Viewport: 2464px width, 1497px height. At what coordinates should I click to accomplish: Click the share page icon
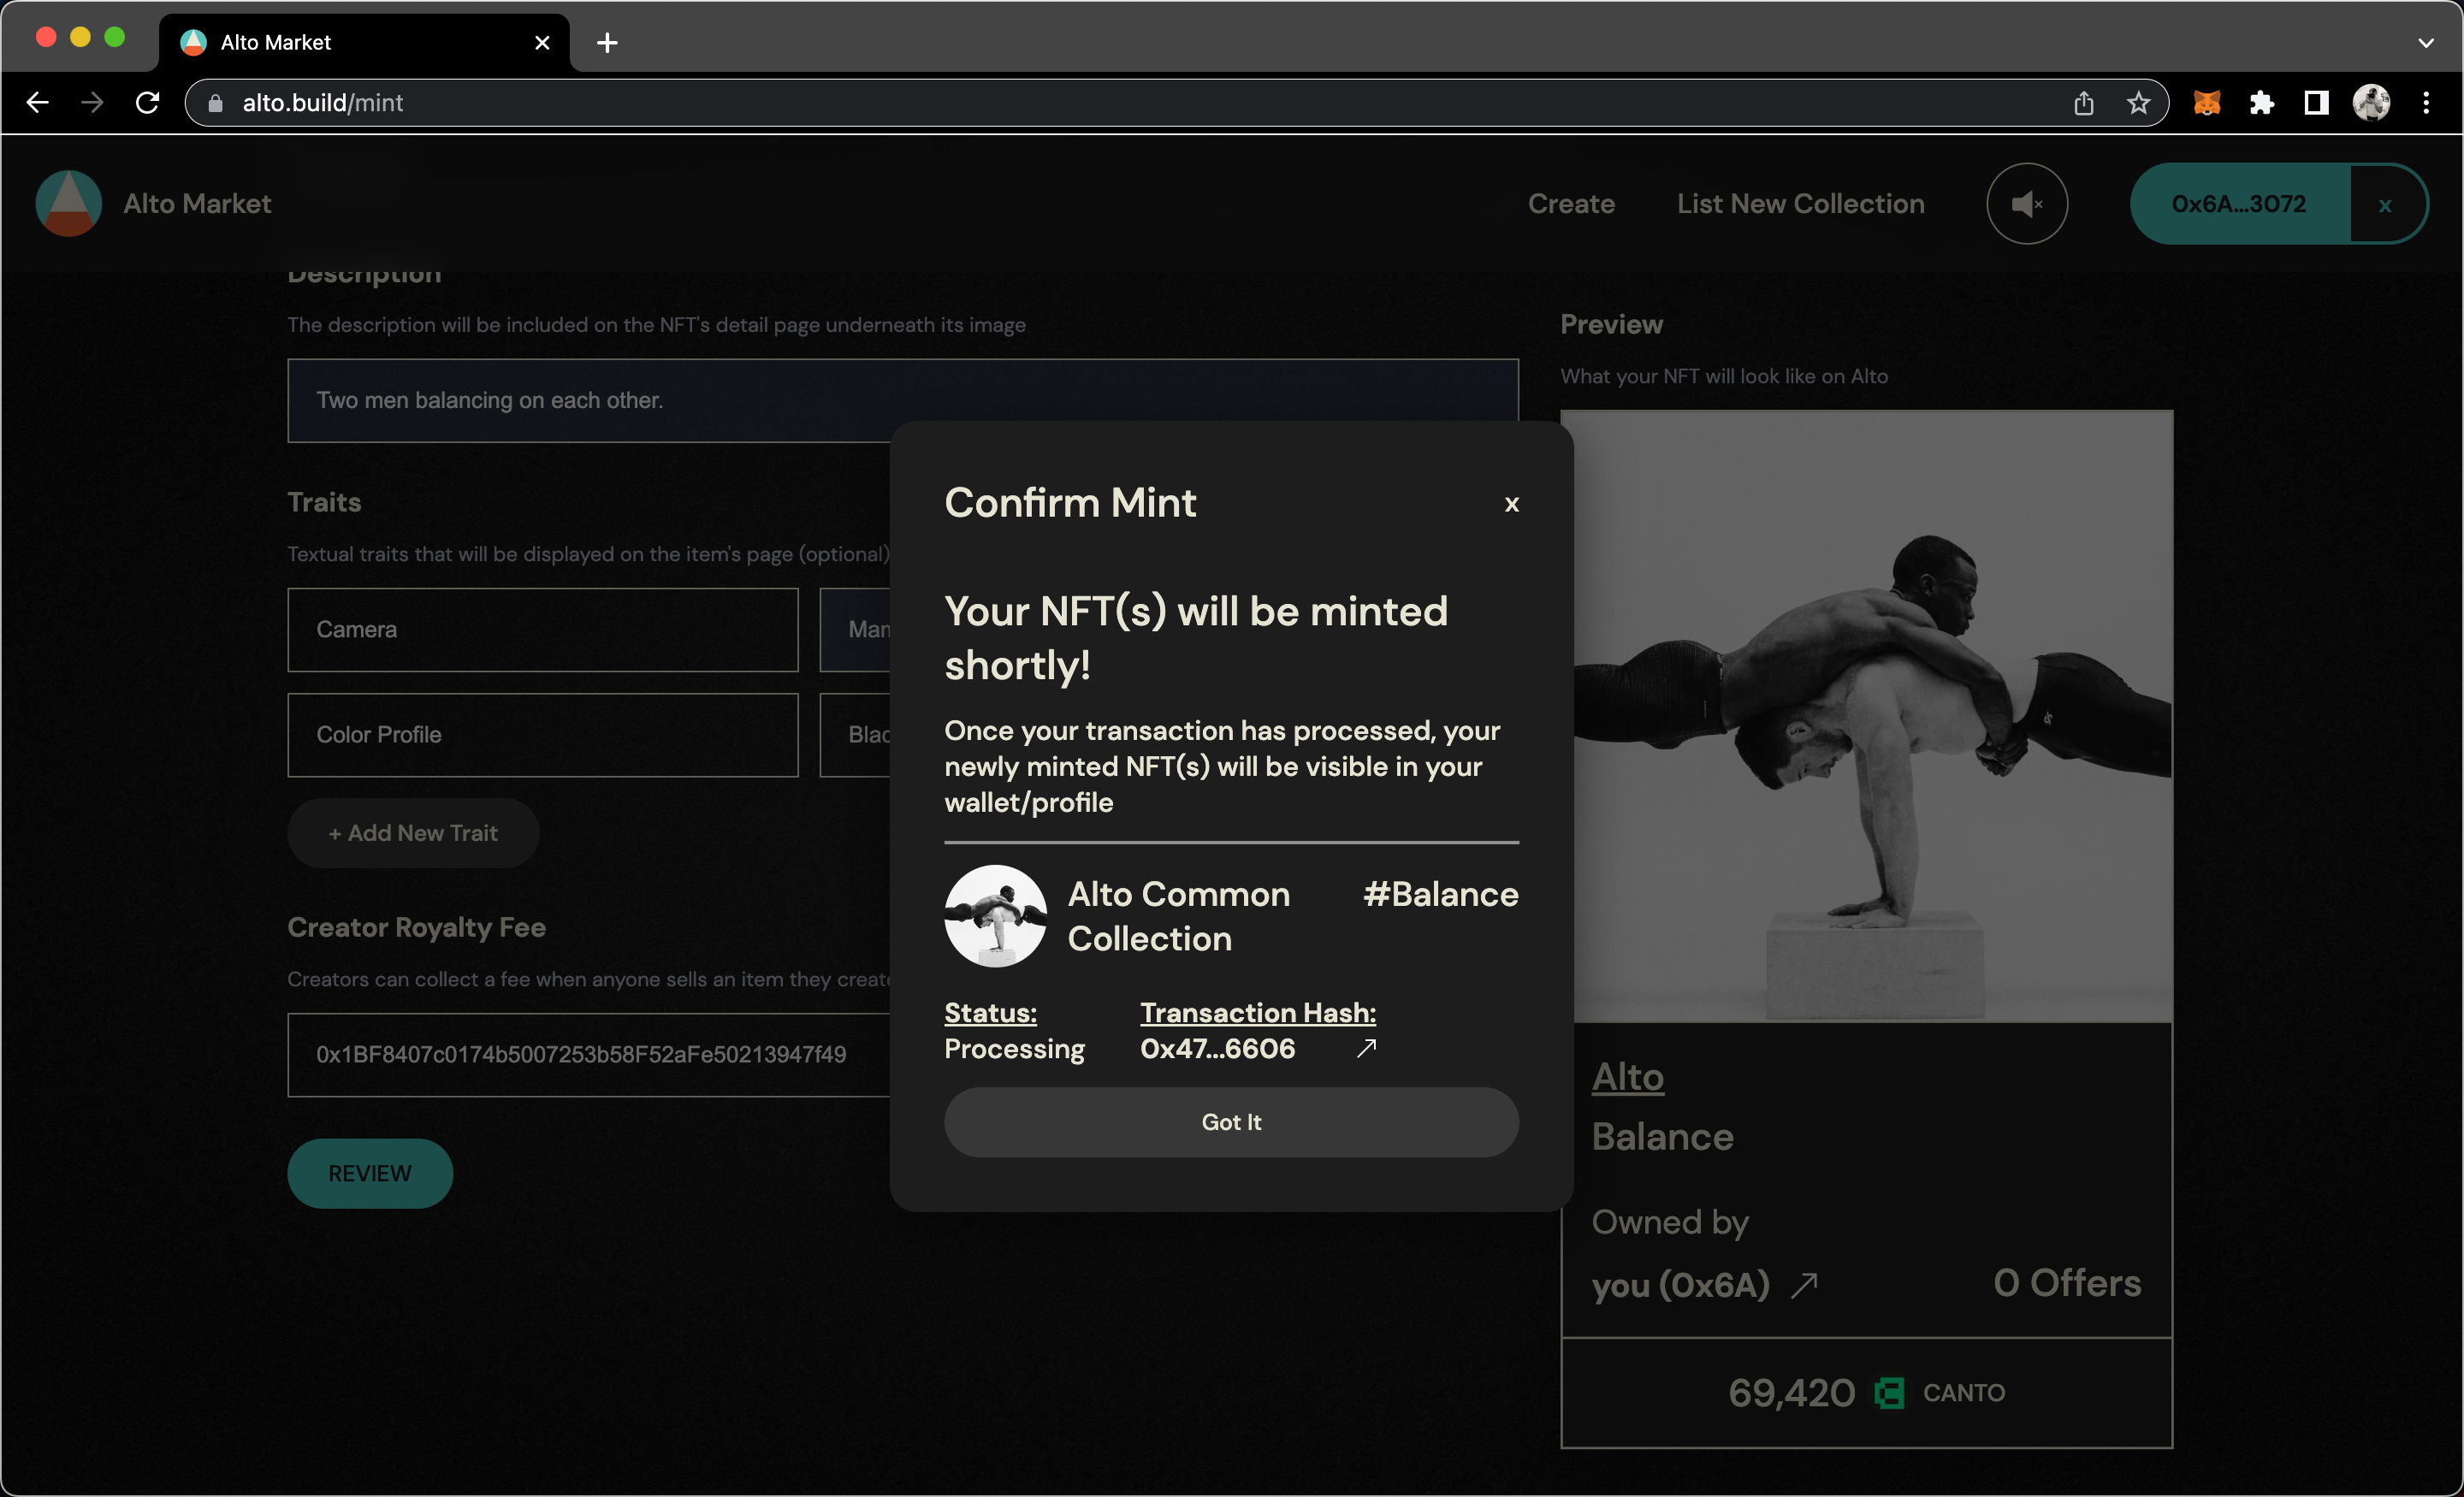(2083, 103)
